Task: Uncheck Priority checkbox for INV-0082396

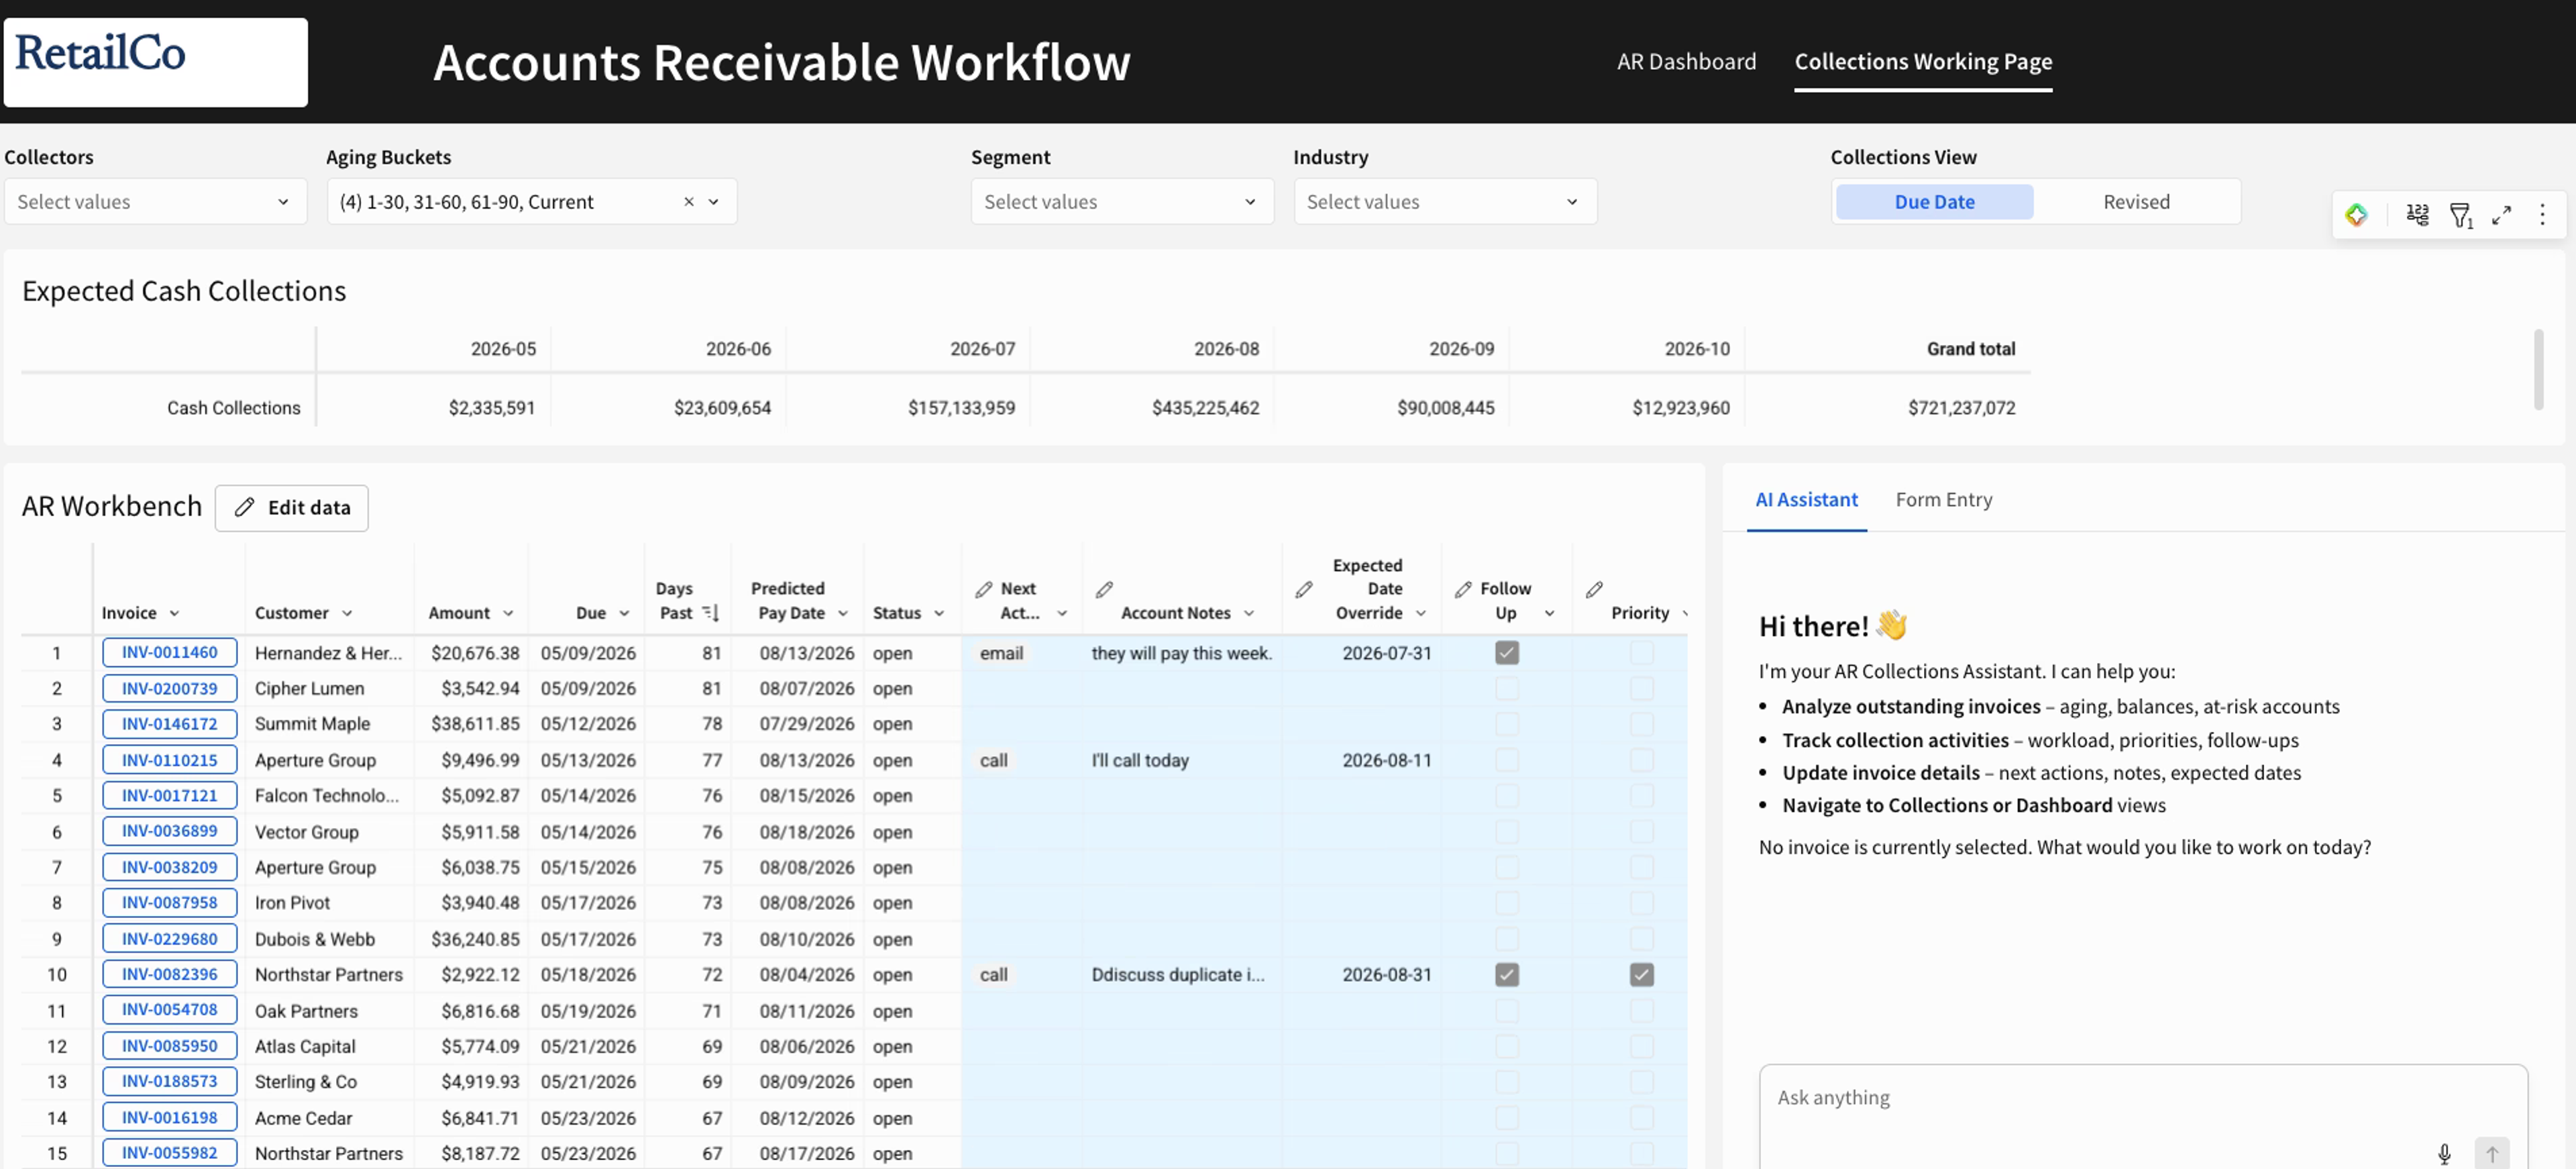Action: (1641, 974)
